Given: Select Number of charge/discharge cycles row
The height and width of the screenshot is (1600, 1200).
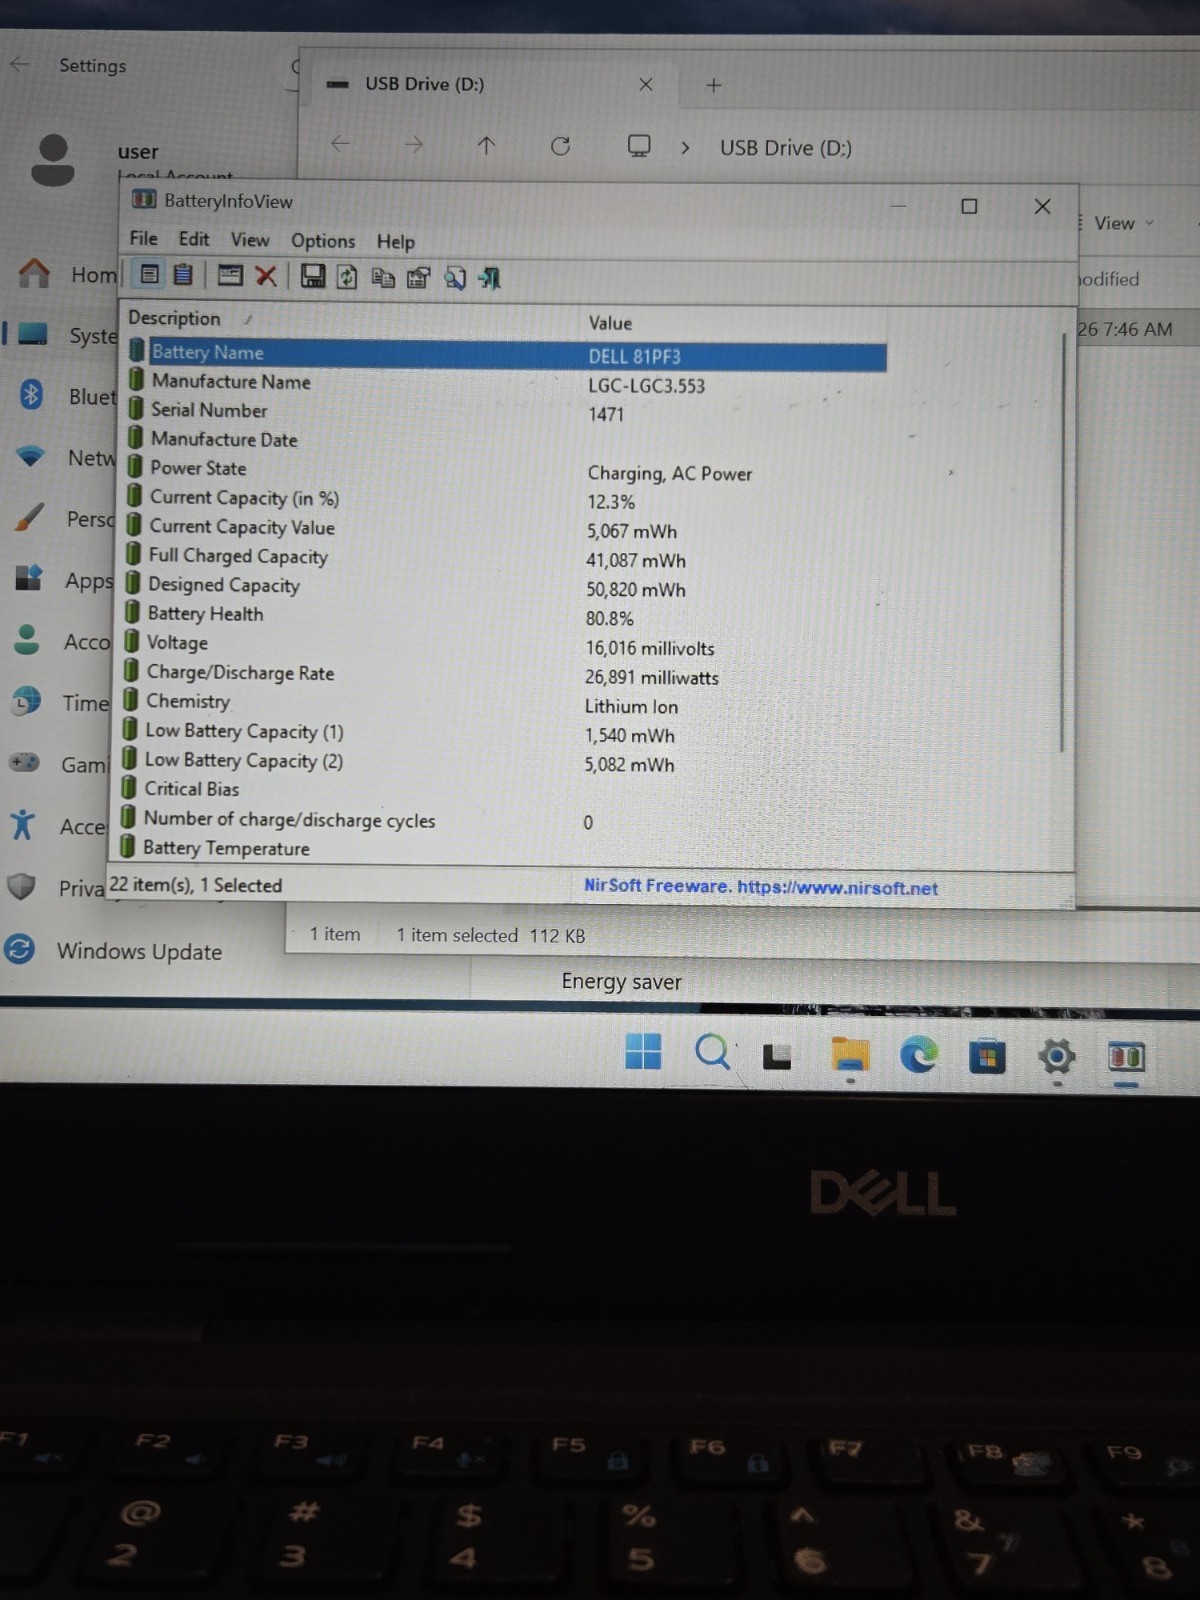Looking at the screenshot, I should pos(506,820).
